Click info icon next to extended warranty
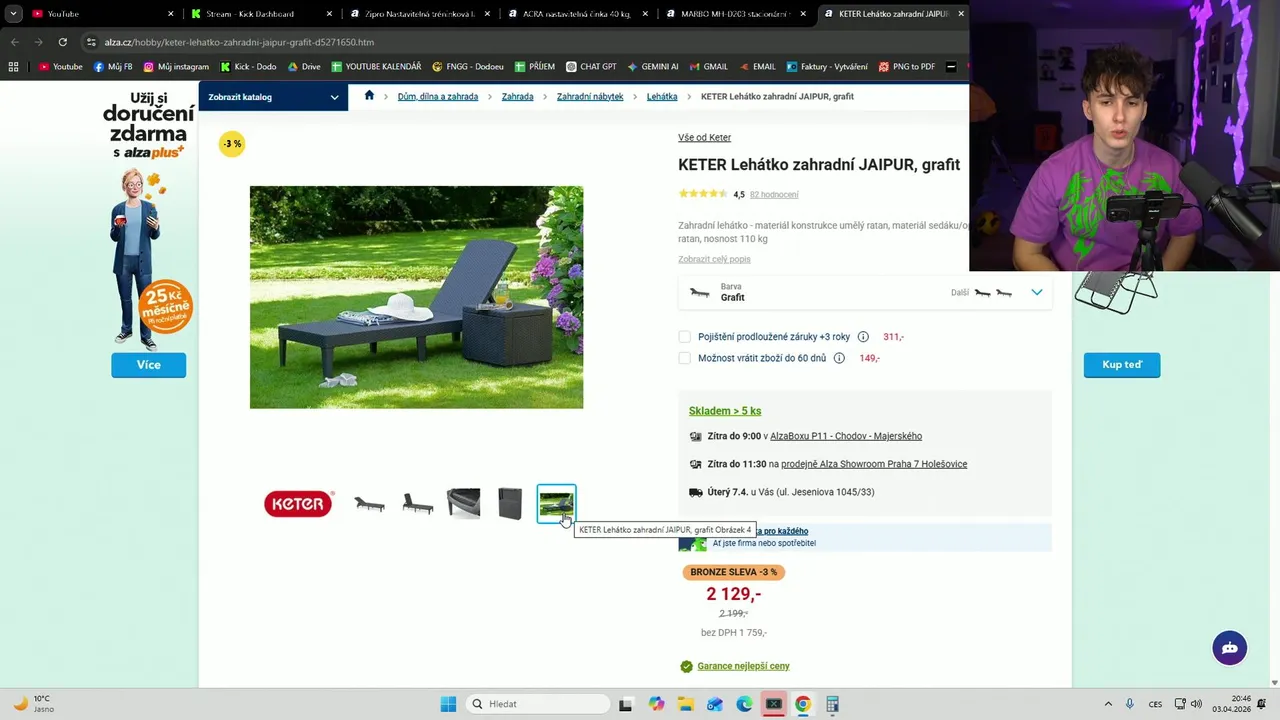The width and height of the screenshot is (1280, 720). 863,337
